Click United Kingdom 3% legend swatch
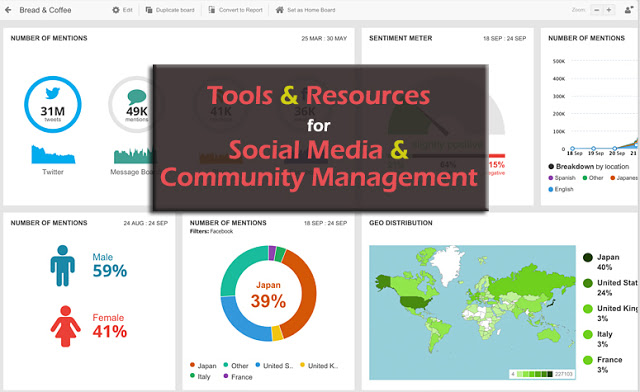 pyautogui.click(x=588, y=309)
